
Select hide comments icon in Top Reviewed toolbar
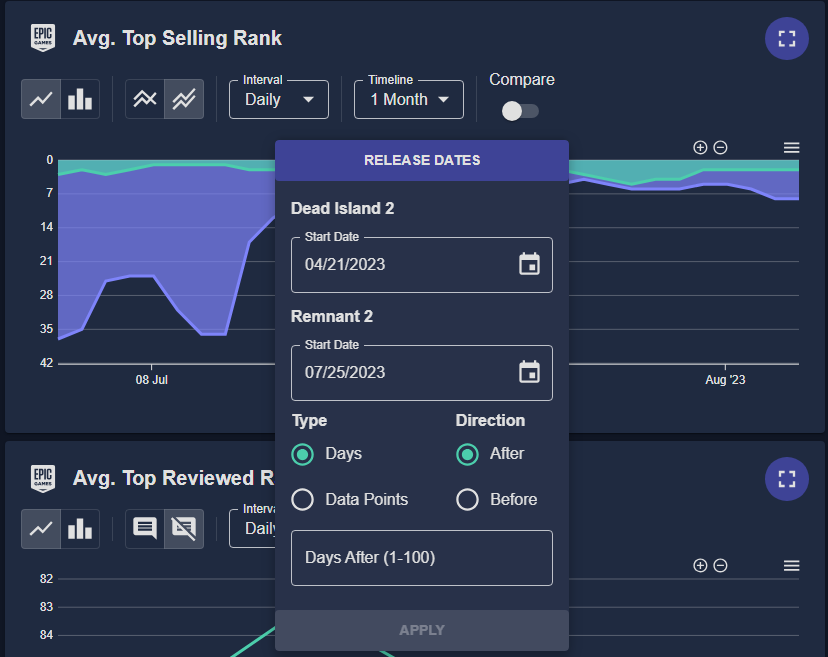coord(184,529)
